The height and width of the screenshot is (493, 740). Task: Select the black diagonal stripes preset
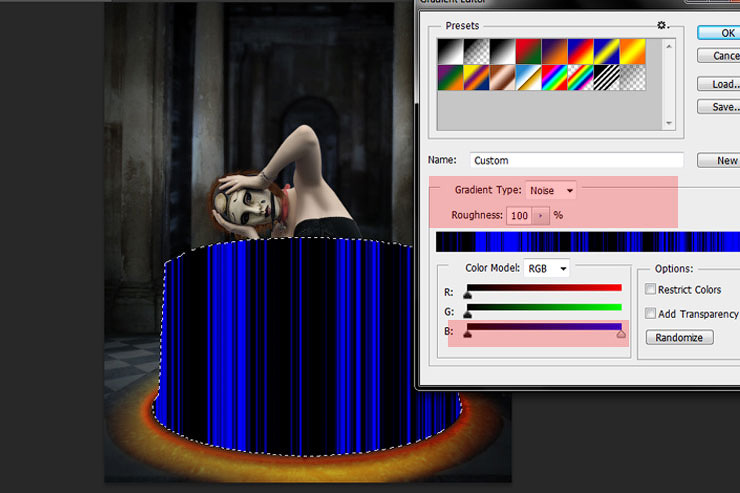608,77
